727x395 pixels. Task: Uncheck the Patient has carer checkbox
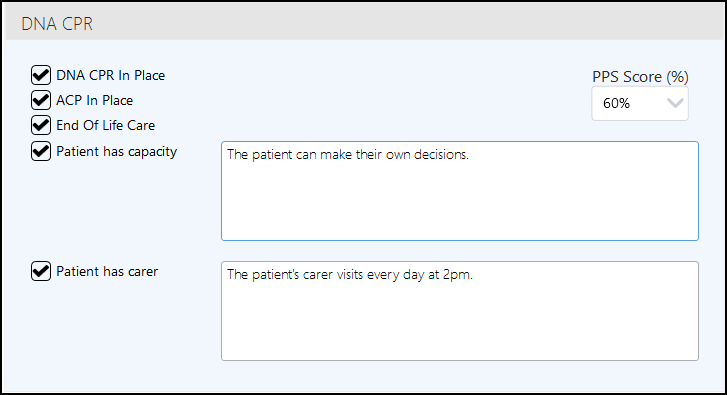[x=41, y=271]
